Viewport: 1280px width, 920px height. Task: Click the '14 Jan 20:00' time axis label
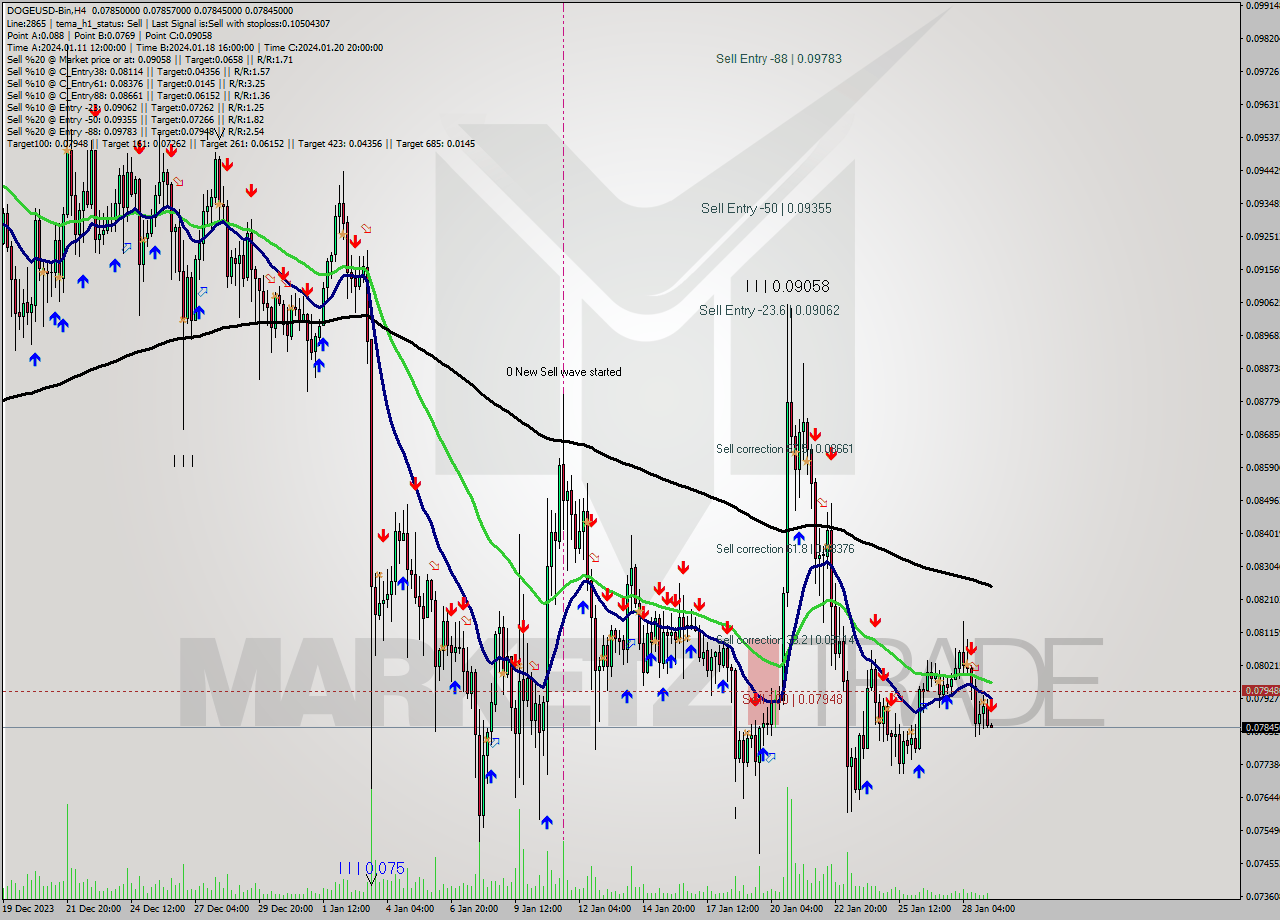(669, 908)
